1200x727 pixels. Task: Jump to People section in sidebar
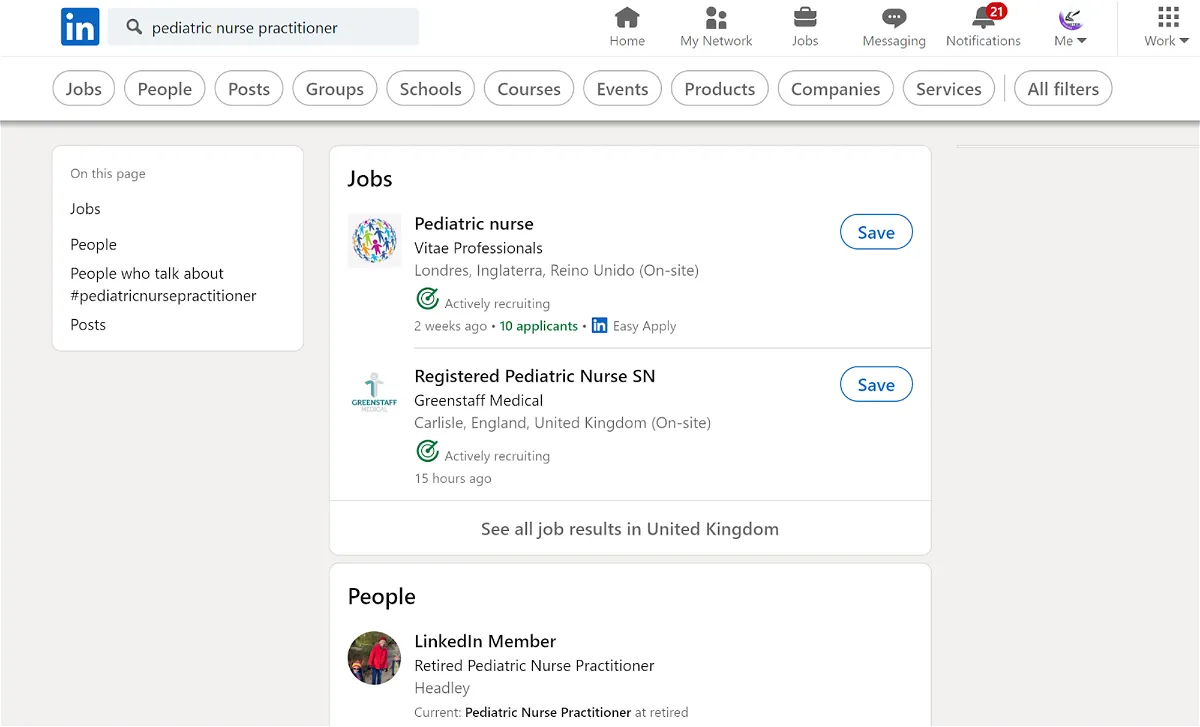pos(93,244)
